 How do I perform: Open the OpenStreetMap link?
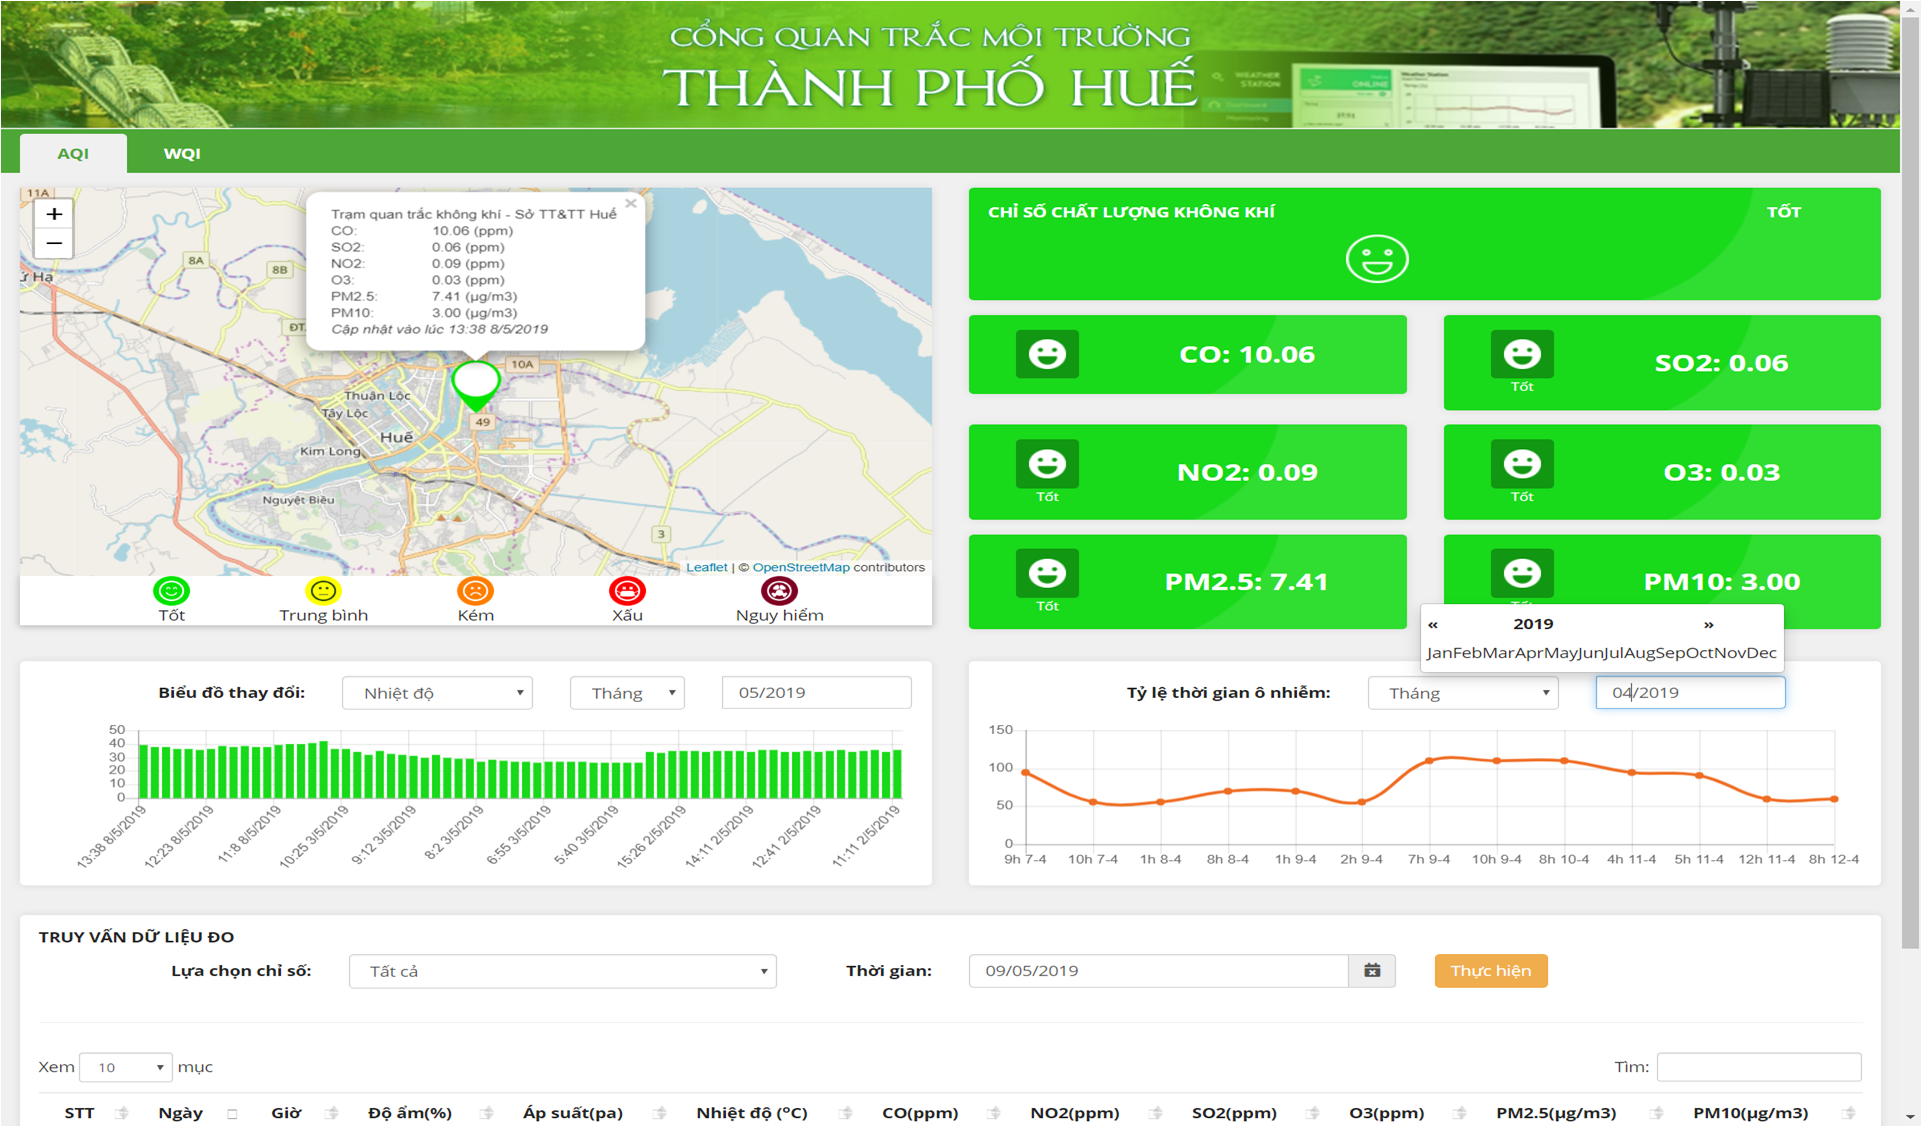click(x=800, y=567)
